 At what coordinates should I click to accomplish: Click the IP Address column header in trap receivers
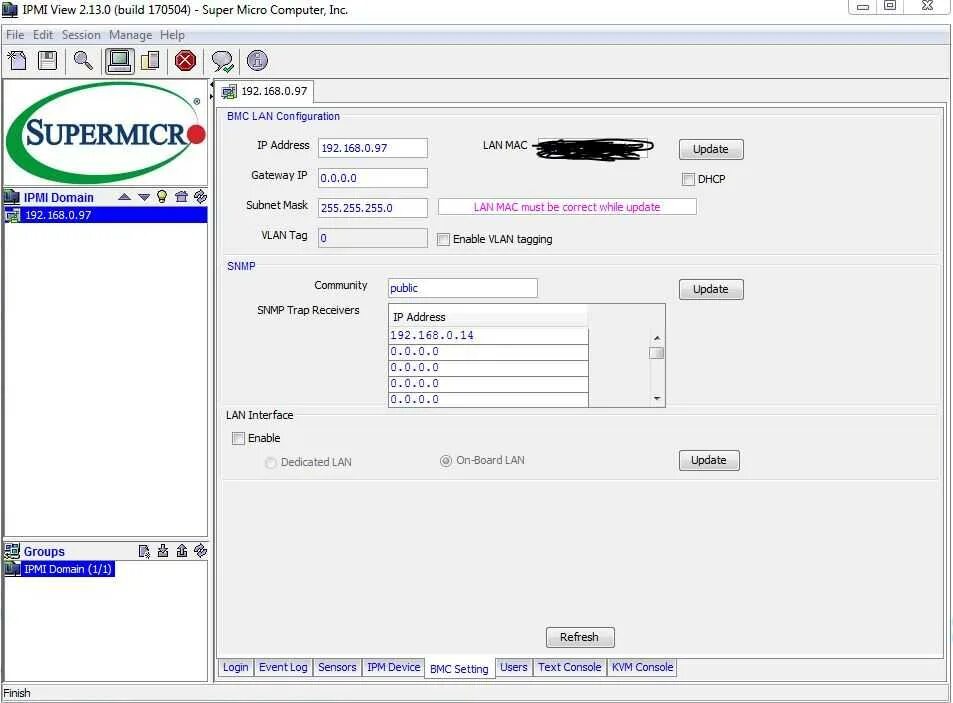click(x=488, y=317)
